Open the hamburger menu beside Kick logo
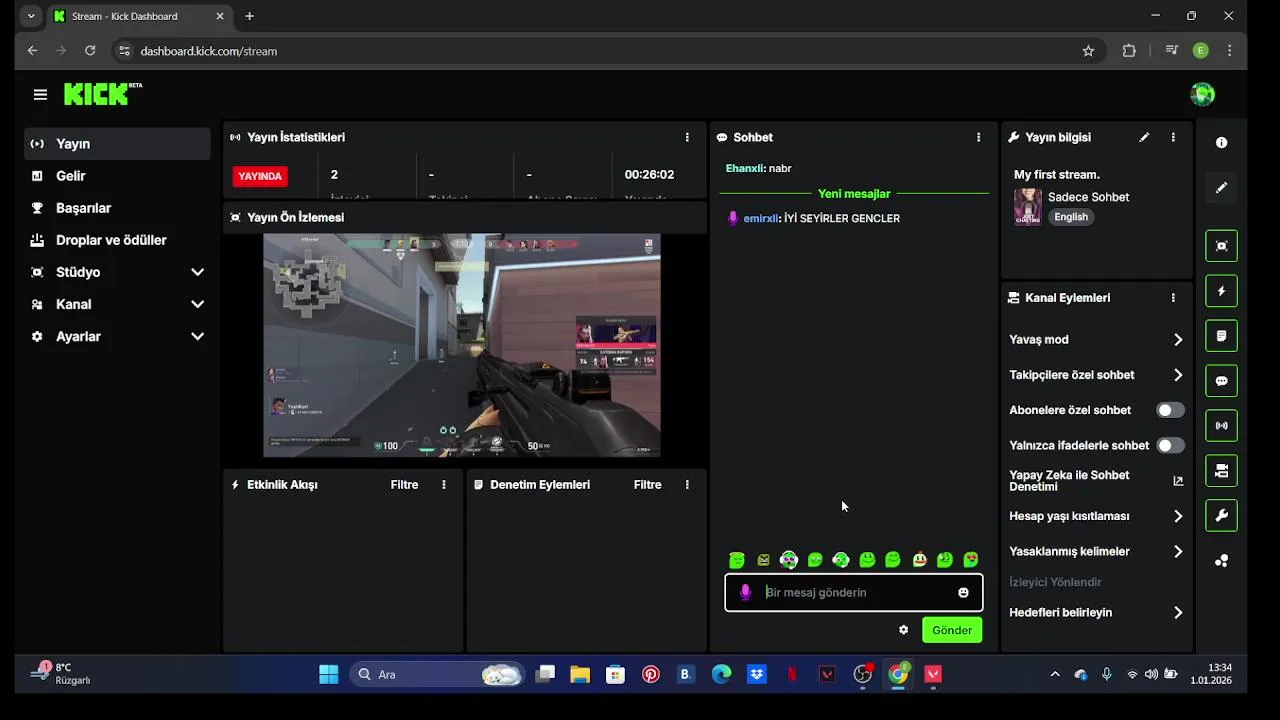Viewport: 1280px width, 720px height. (x=40, y=95)
